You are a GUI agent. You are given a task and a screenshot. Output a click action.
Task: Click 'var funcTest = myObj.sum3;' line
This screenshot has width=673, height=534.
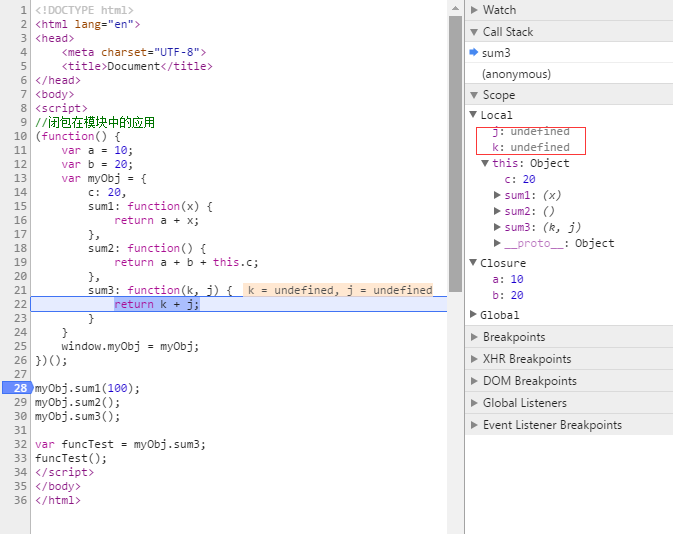[120, 444]
